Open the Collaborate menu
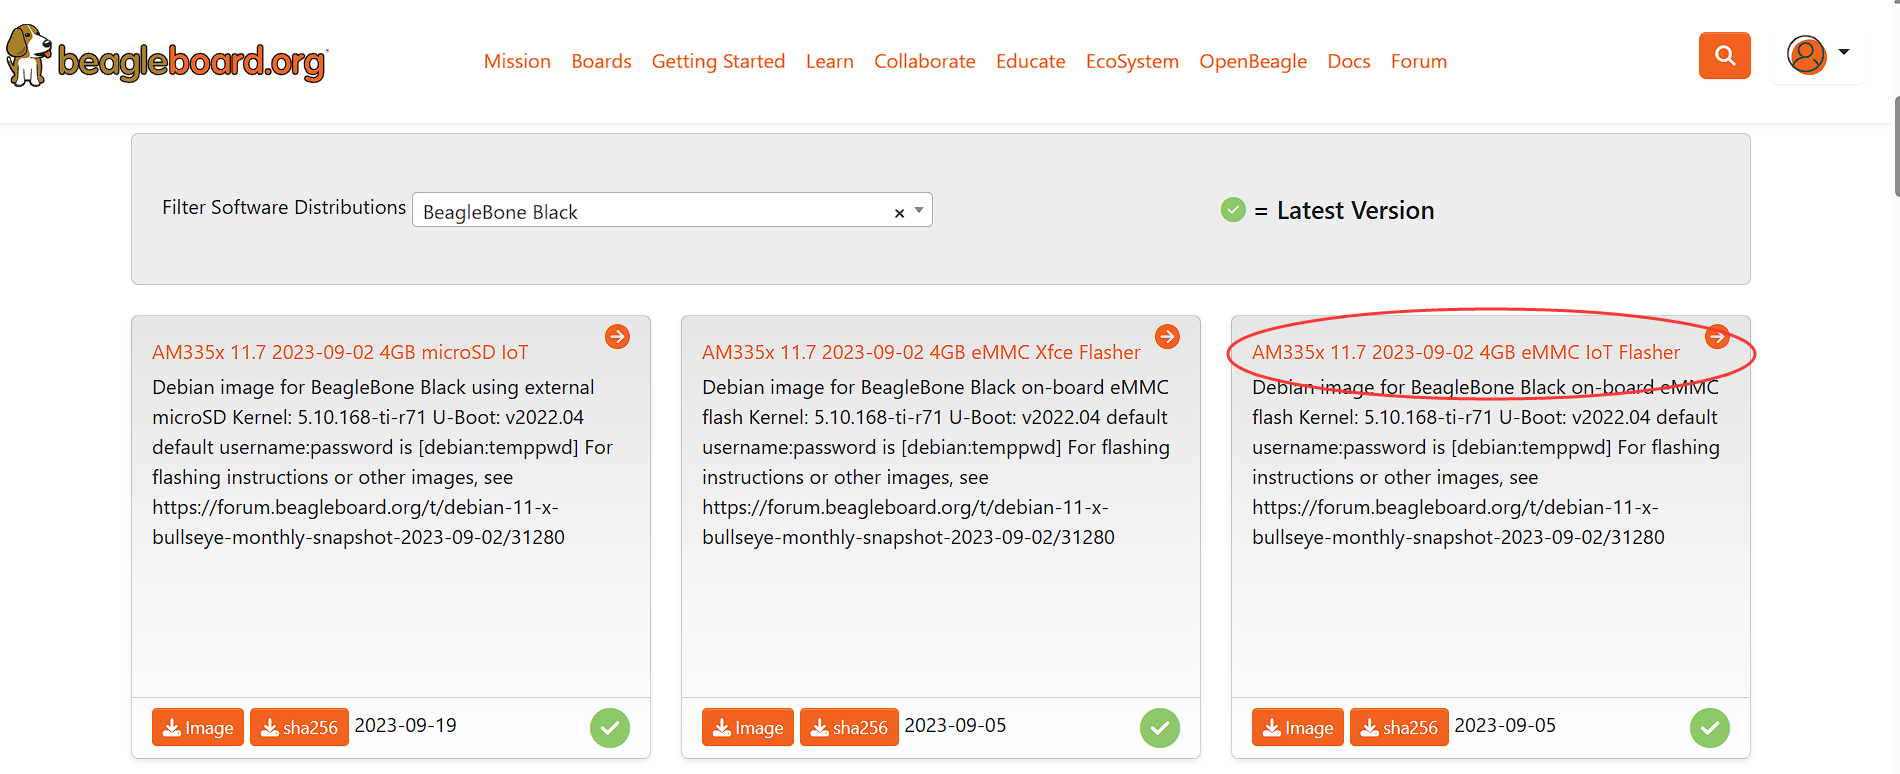The image size is (1900, 774). click(925, 61)
